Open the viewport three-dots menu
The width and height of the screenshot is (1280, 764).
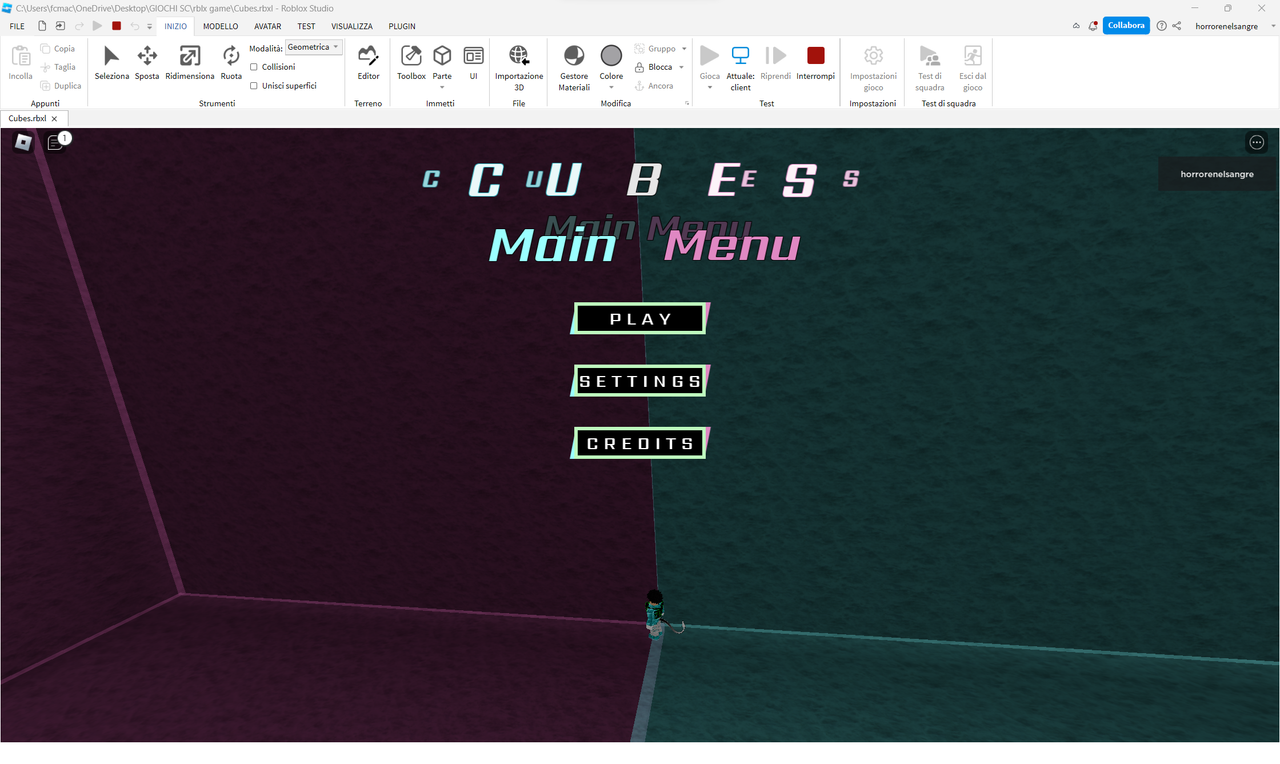[1257, 143]
